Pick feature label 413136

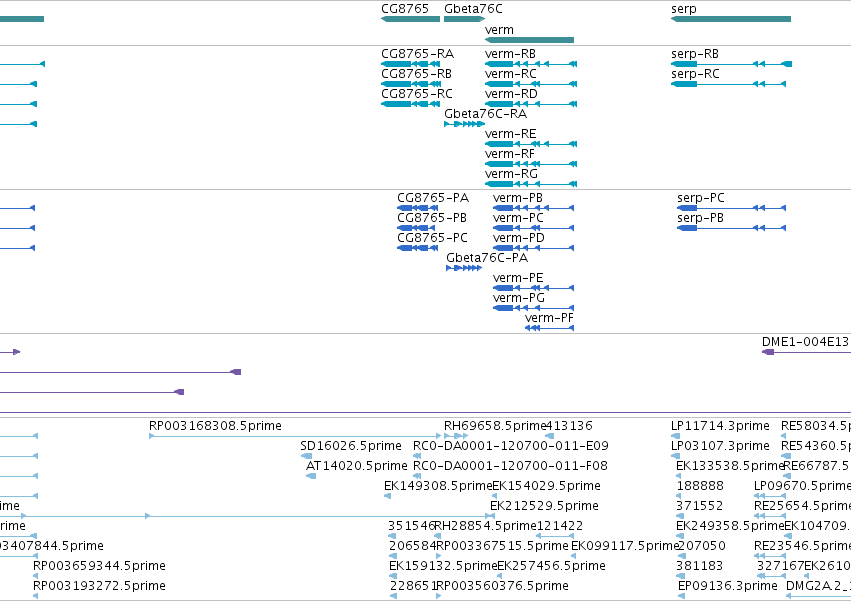tap(569, 426)
